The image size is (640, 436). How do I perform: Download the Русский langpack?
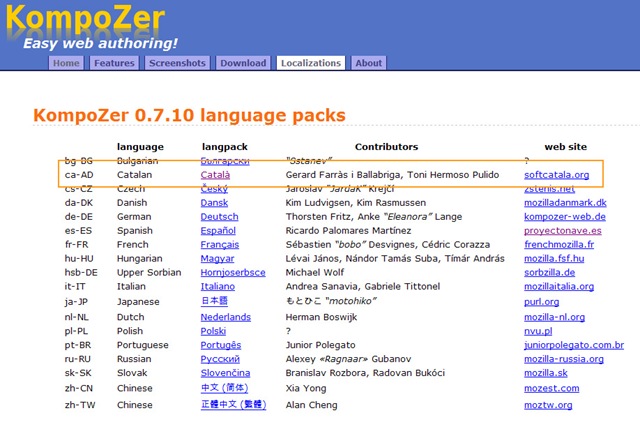tap(220, 359)
